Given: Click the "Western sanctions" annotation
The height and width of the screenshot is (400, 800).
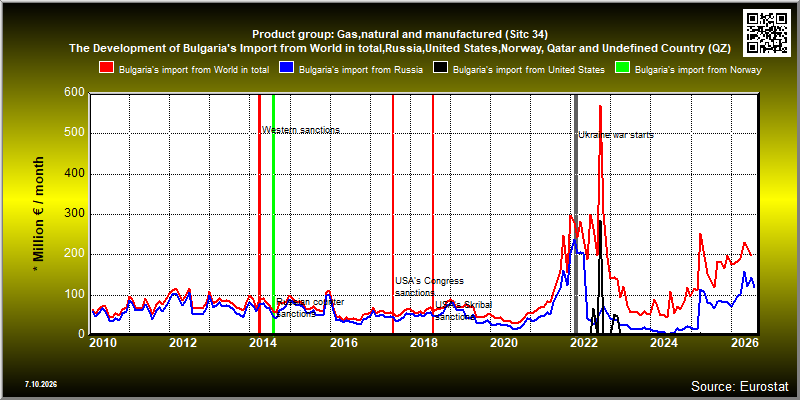Looking at the screenshot, I should [x=301, y=130].
